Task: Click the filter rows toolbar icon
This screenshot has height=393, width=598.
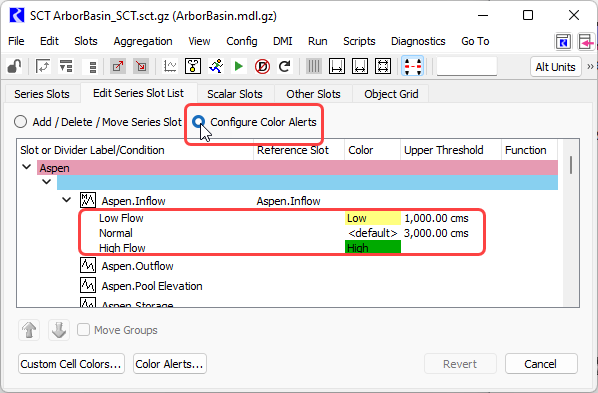Action: tap(66, 67)
